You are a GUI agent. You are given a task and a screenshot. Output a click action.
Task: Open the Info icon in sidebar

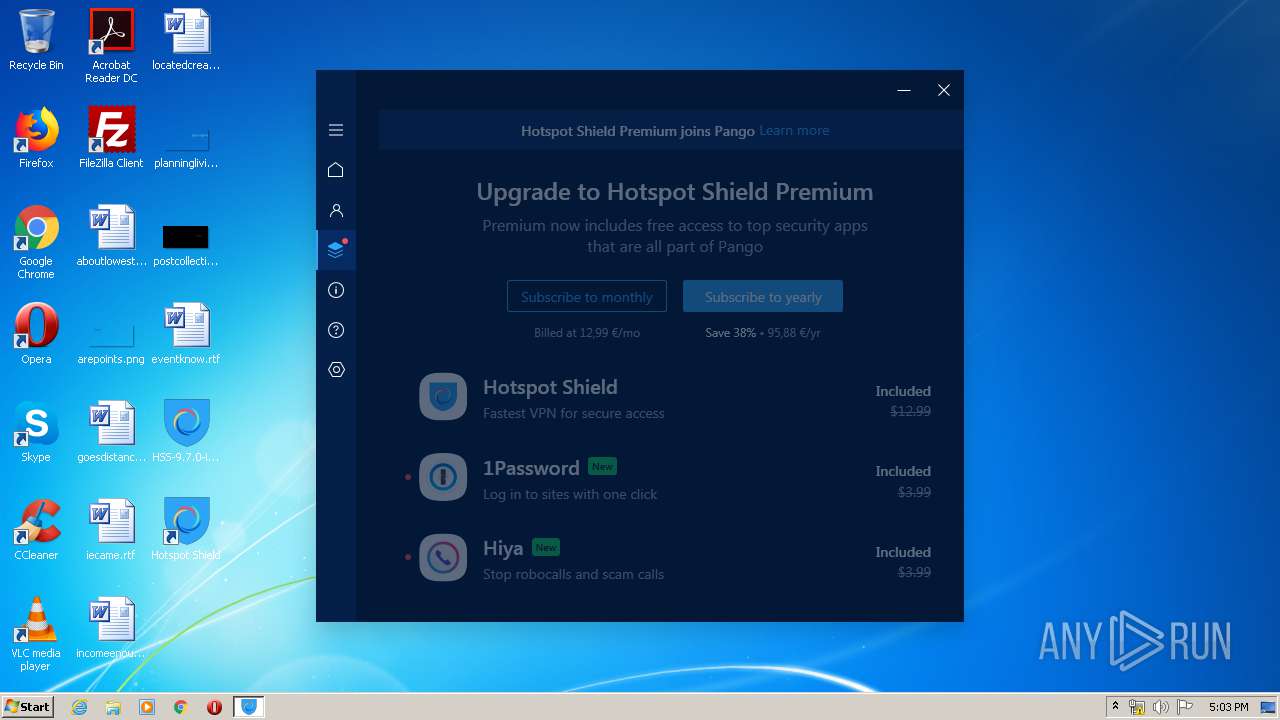pos(336,290)
